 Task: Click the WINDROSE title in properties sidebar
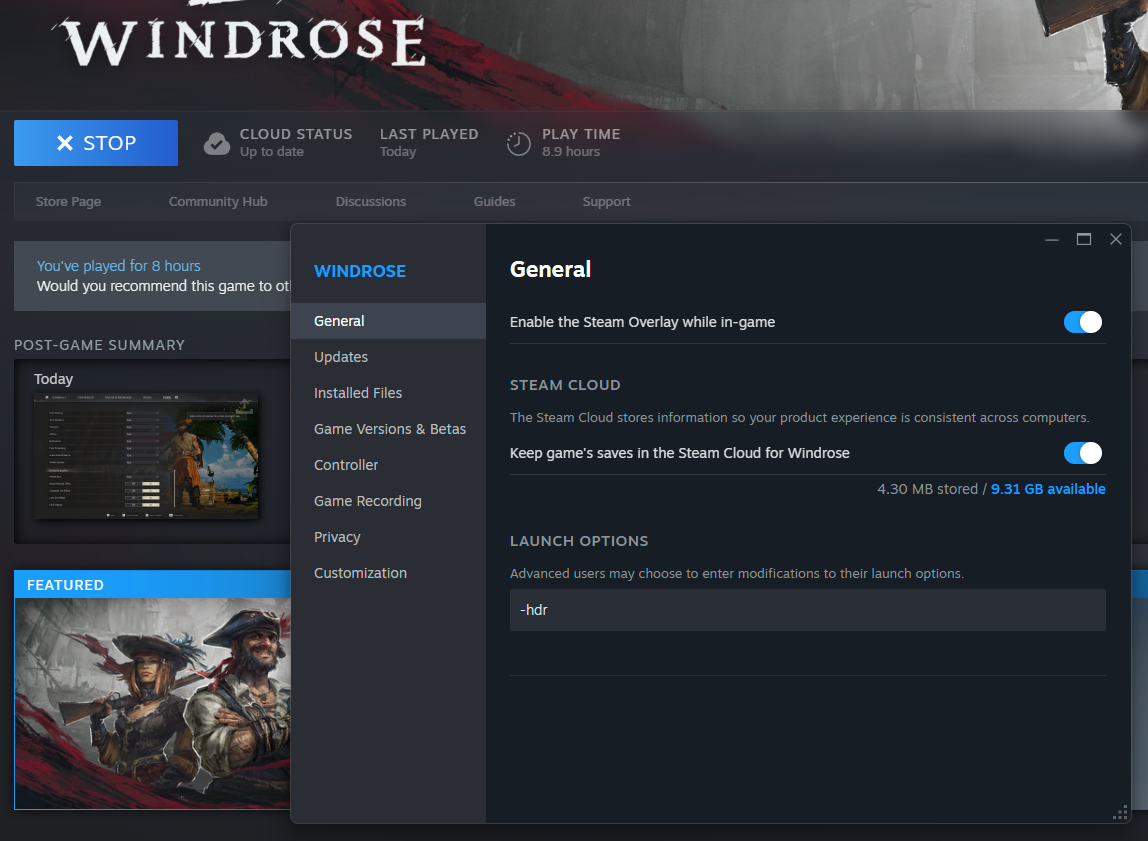(x=359, y=271)
